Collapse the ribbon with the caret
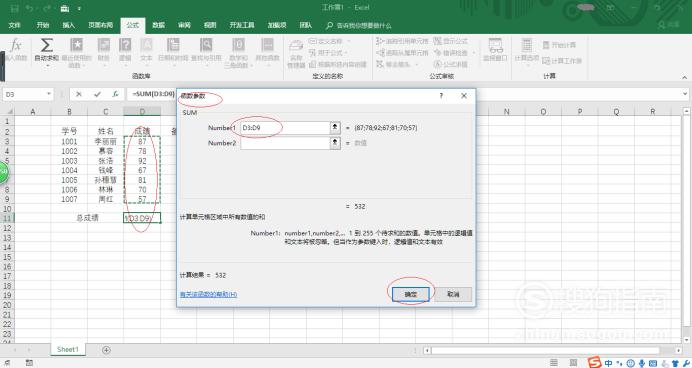The height and width of the screenshot is (368, 692). [x=684, y=77]
